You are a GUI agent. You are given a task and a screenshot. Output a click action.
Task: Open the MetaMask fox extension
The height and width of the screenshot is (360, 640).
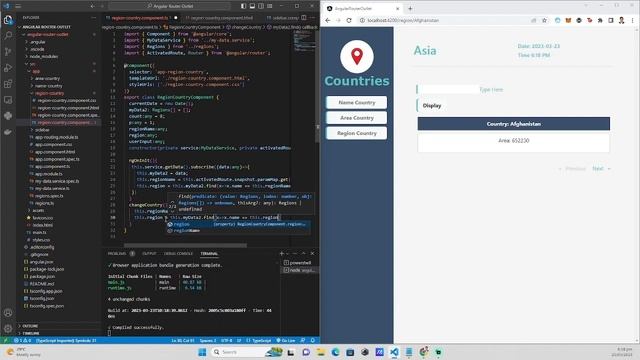coord(568,20)
